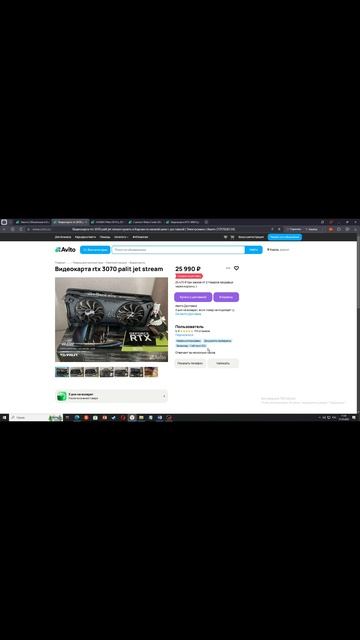
Task: Click the Windows taskbar search box
Action: tap(36, 418)
